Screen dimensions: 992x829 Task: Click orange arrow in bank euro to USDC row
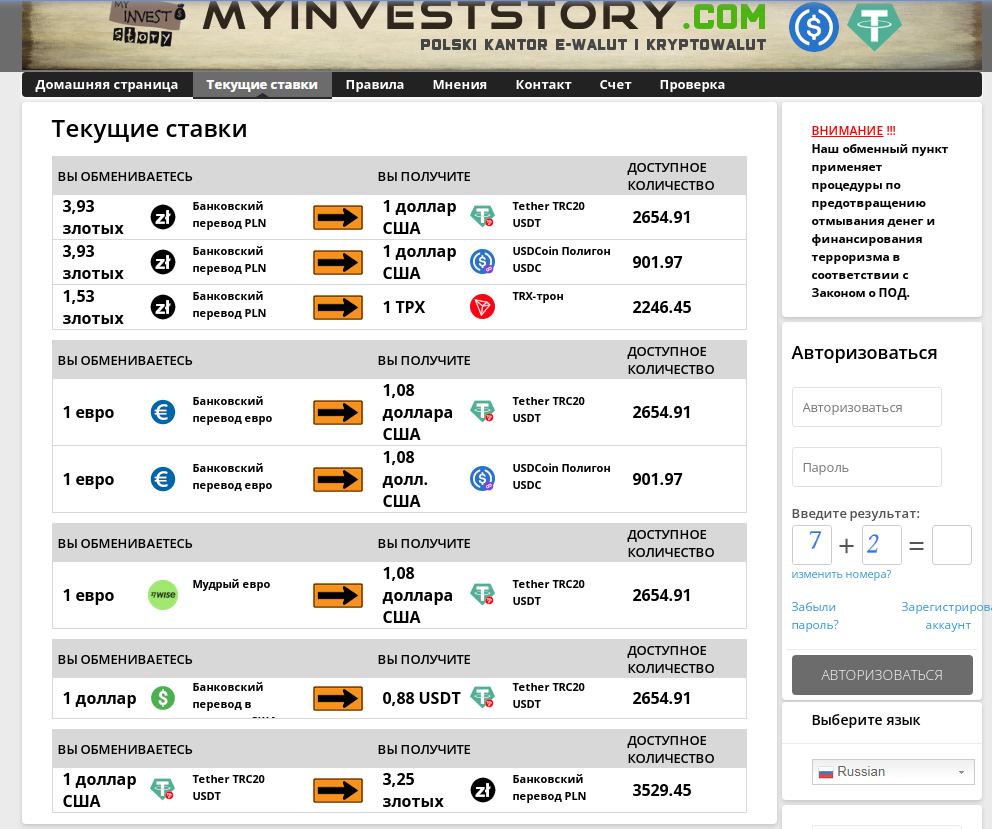tap(338, 480)
